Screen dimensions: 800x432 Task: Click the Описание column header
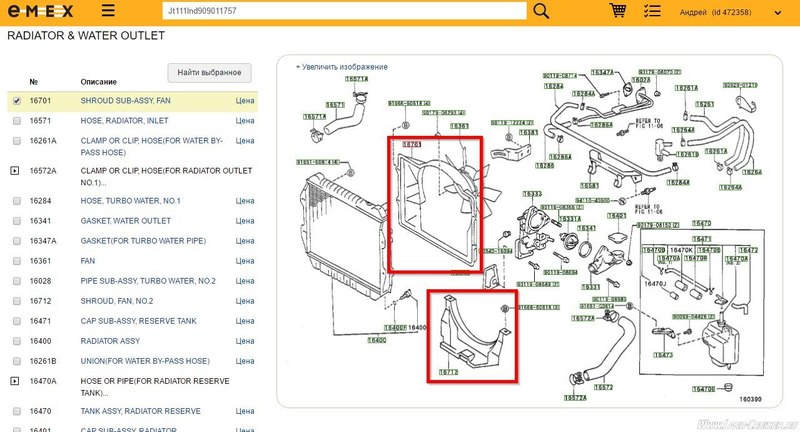pos(99,81)
